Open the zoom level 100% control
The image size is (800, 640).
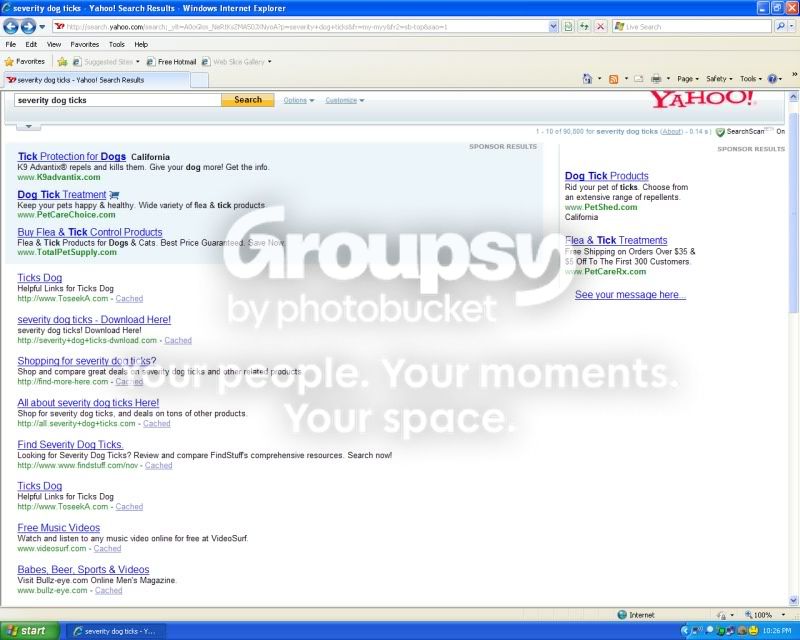(x=764, y=615)
